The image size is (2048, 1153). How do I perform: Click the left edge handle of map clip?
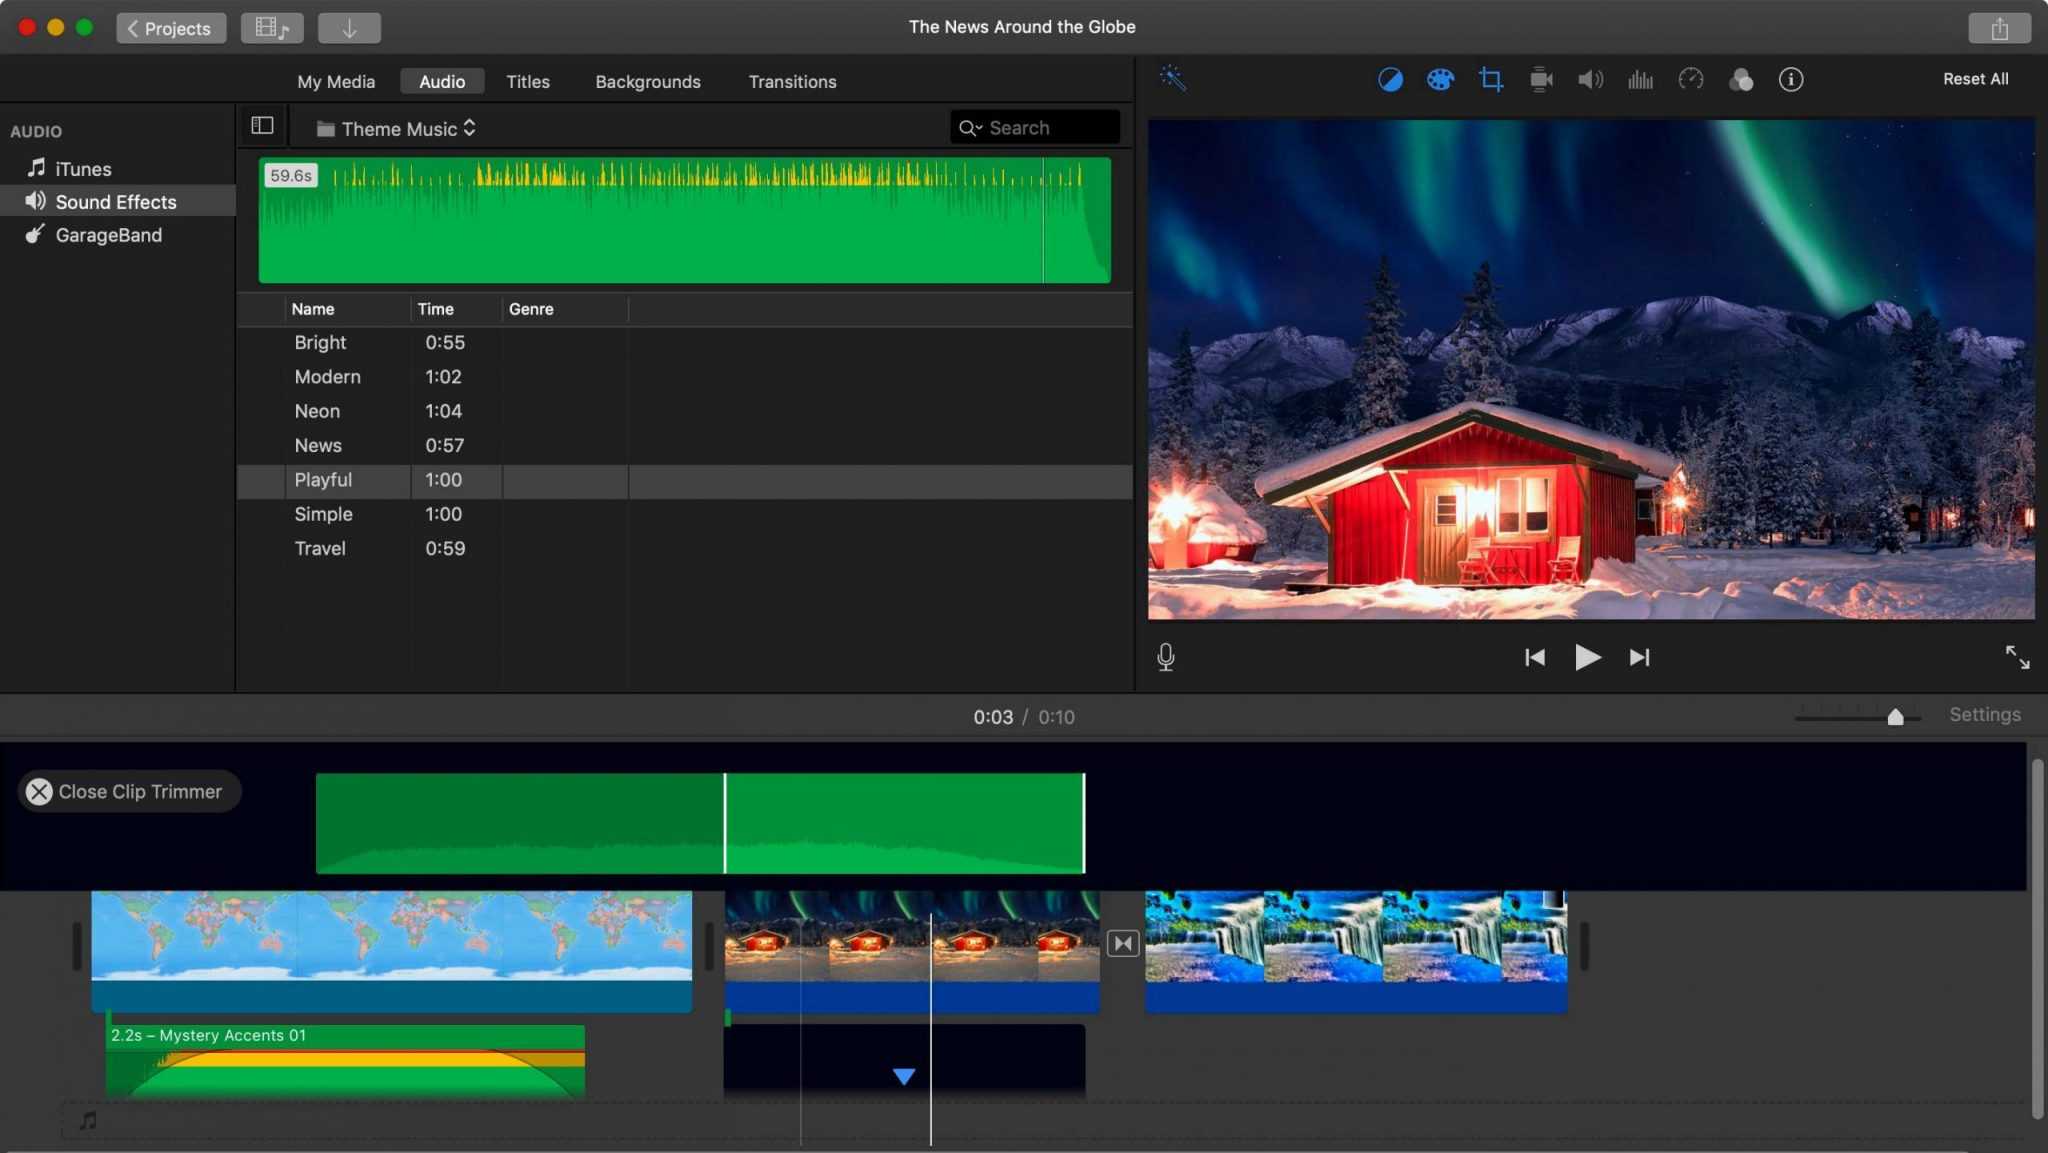coord(77,946)
